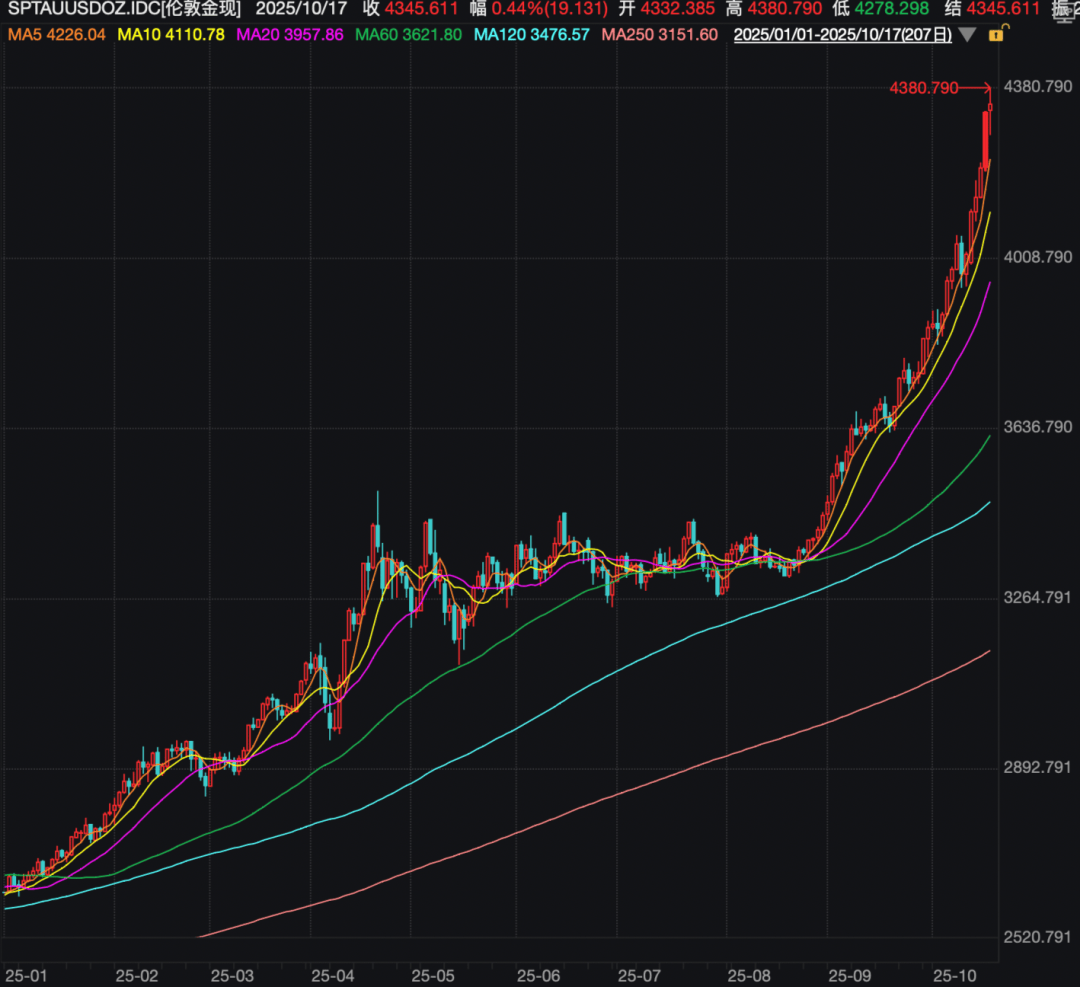Click the 25-01 month label on time axis

25,974
